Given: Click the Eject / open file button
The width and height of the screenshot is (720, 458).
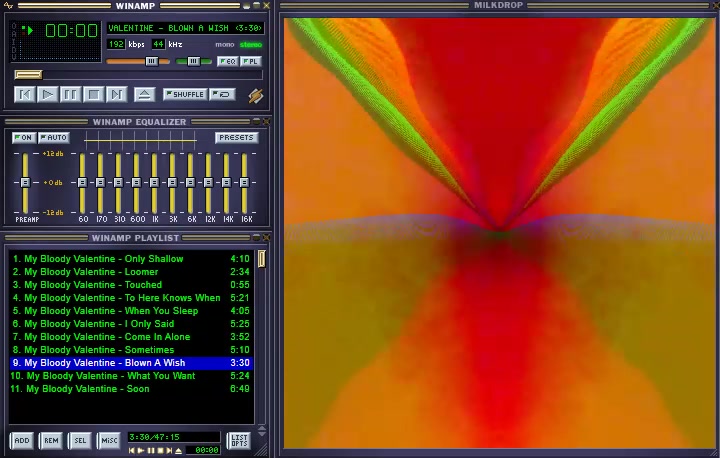Looking at the screenshot, I should tap(144, 95).
